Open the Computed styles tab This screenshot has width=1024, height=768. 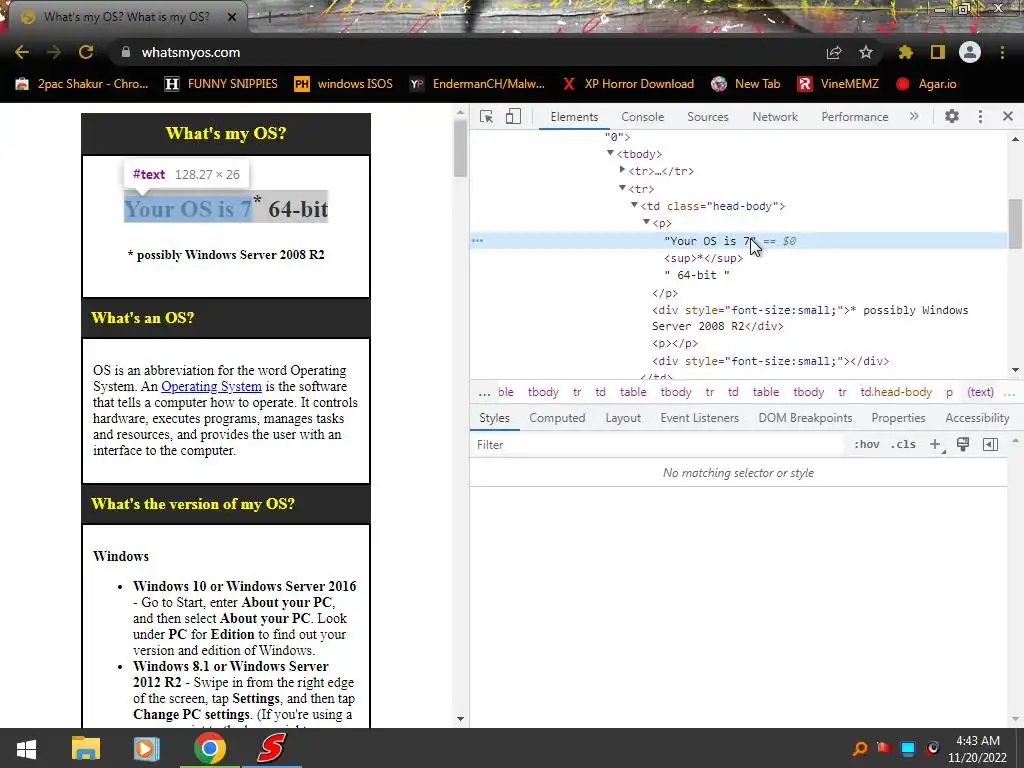pos(557,418)
